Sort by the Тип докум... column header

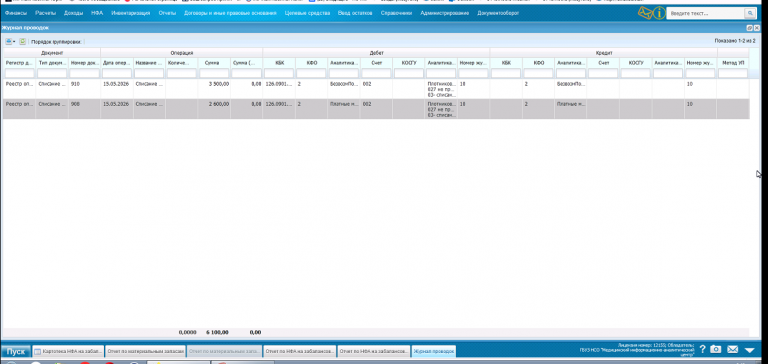52,63
